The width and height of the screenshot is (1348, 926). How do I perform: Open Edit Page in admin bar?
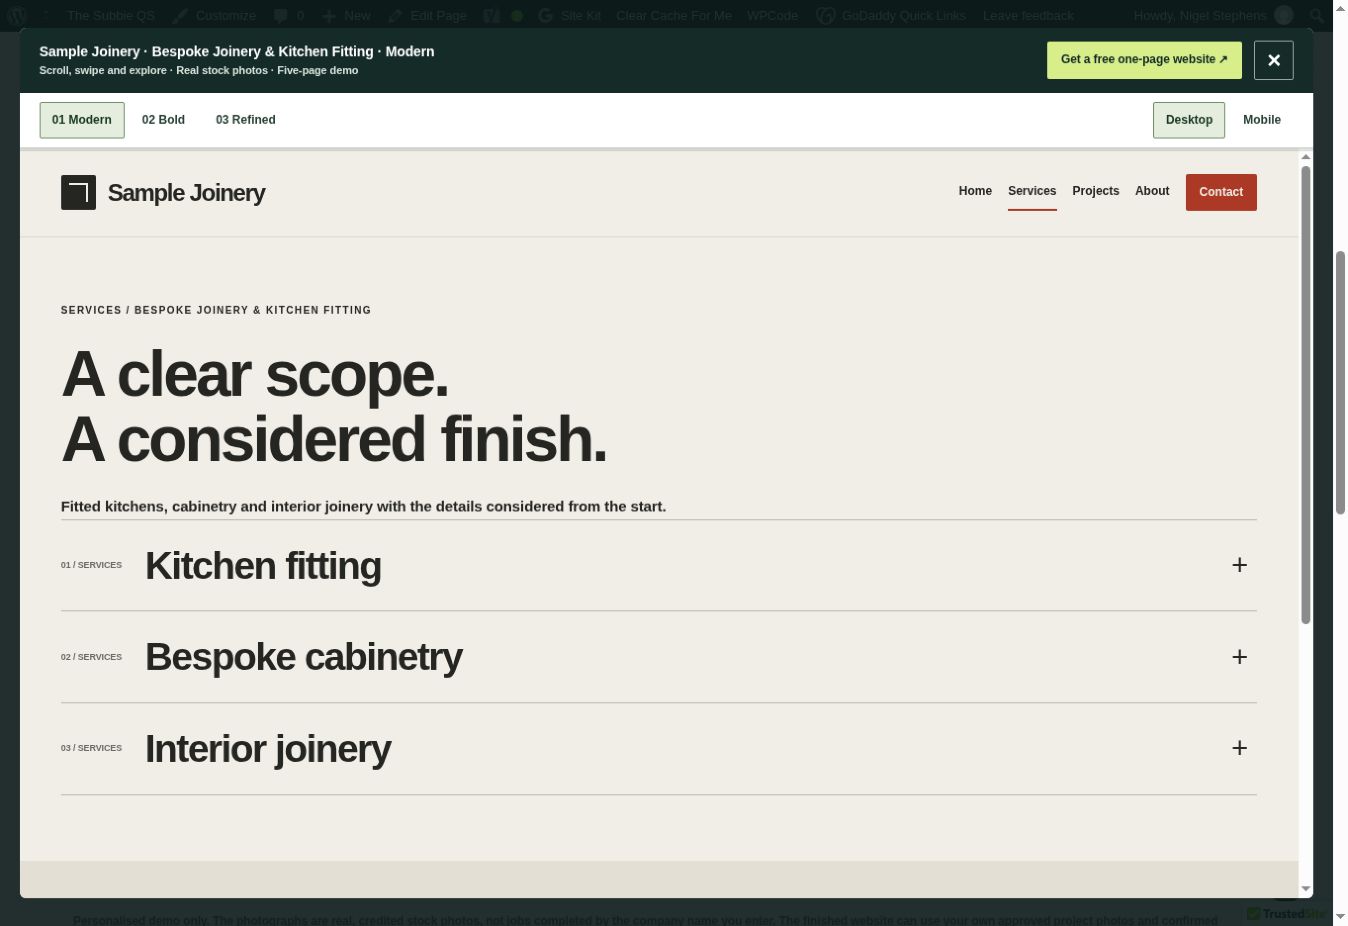click(x=427, y=15)
